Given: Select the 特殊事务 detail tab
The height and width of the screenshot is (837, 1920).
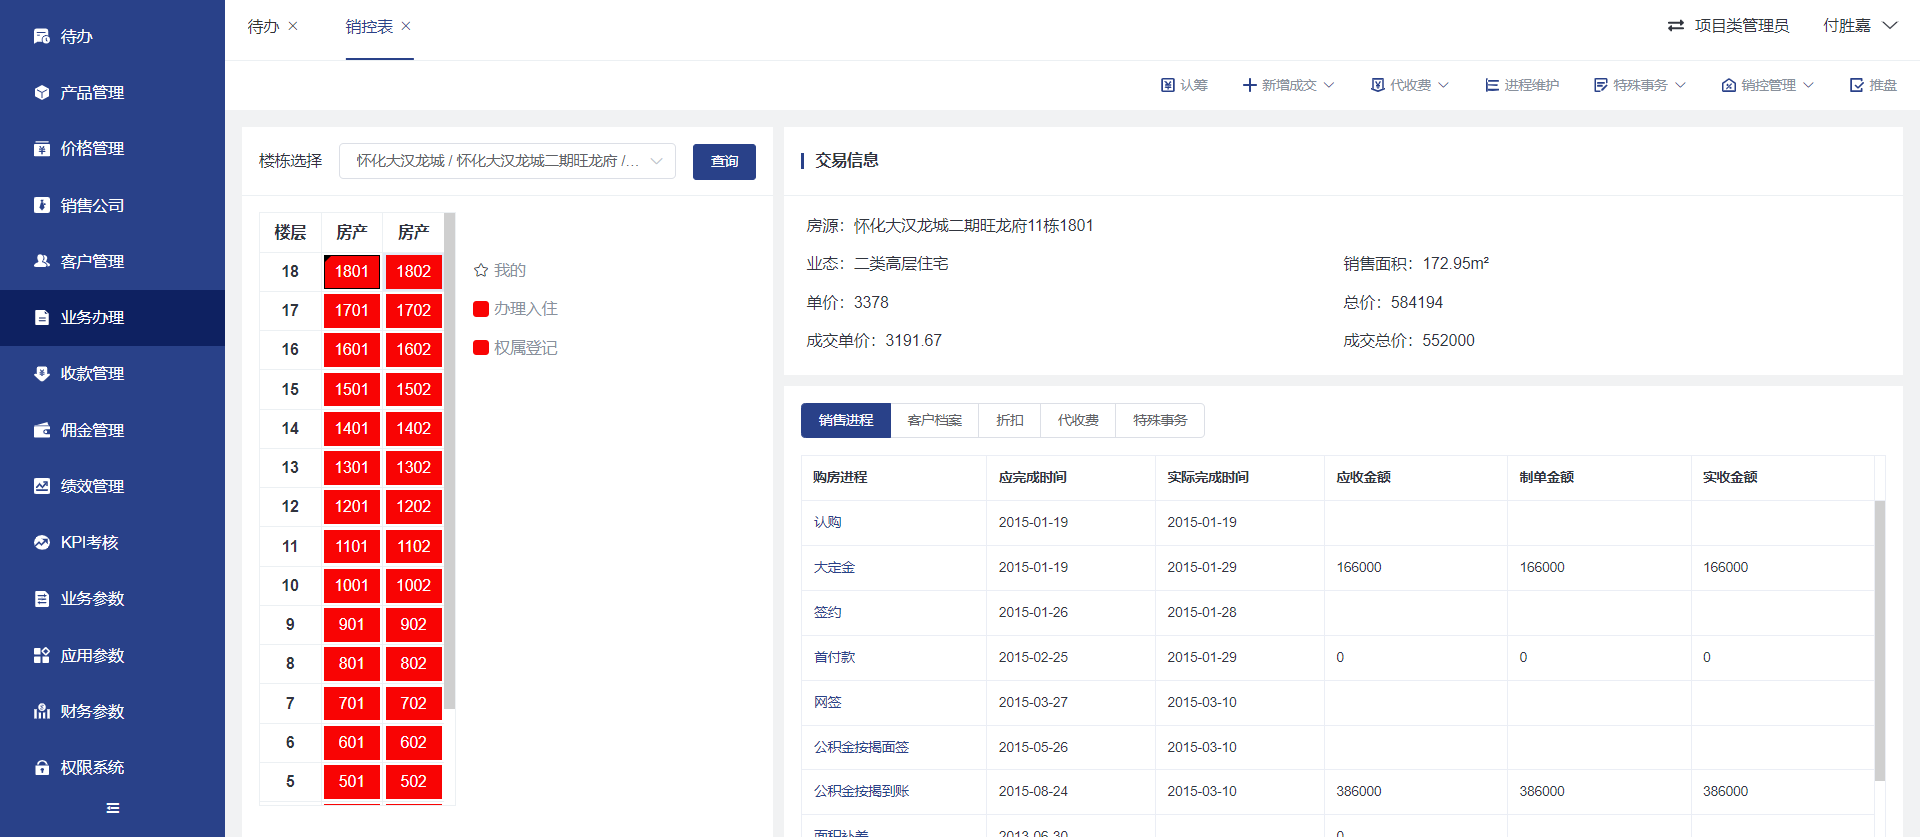Looking at the screenshot, I should [1160, 420].
